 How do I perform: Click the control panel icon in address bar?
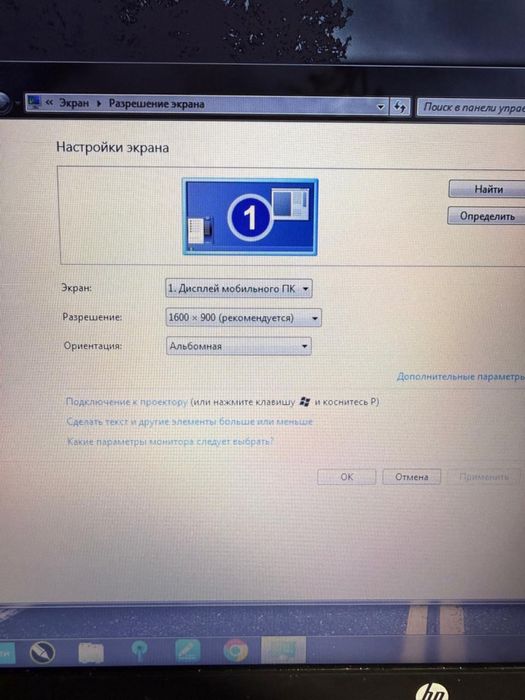click(34, 102)
